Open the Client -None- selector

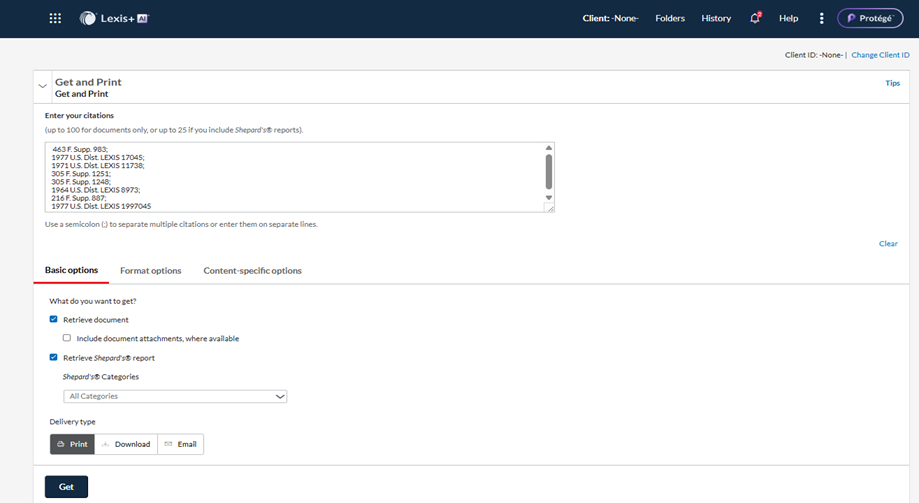610,18
